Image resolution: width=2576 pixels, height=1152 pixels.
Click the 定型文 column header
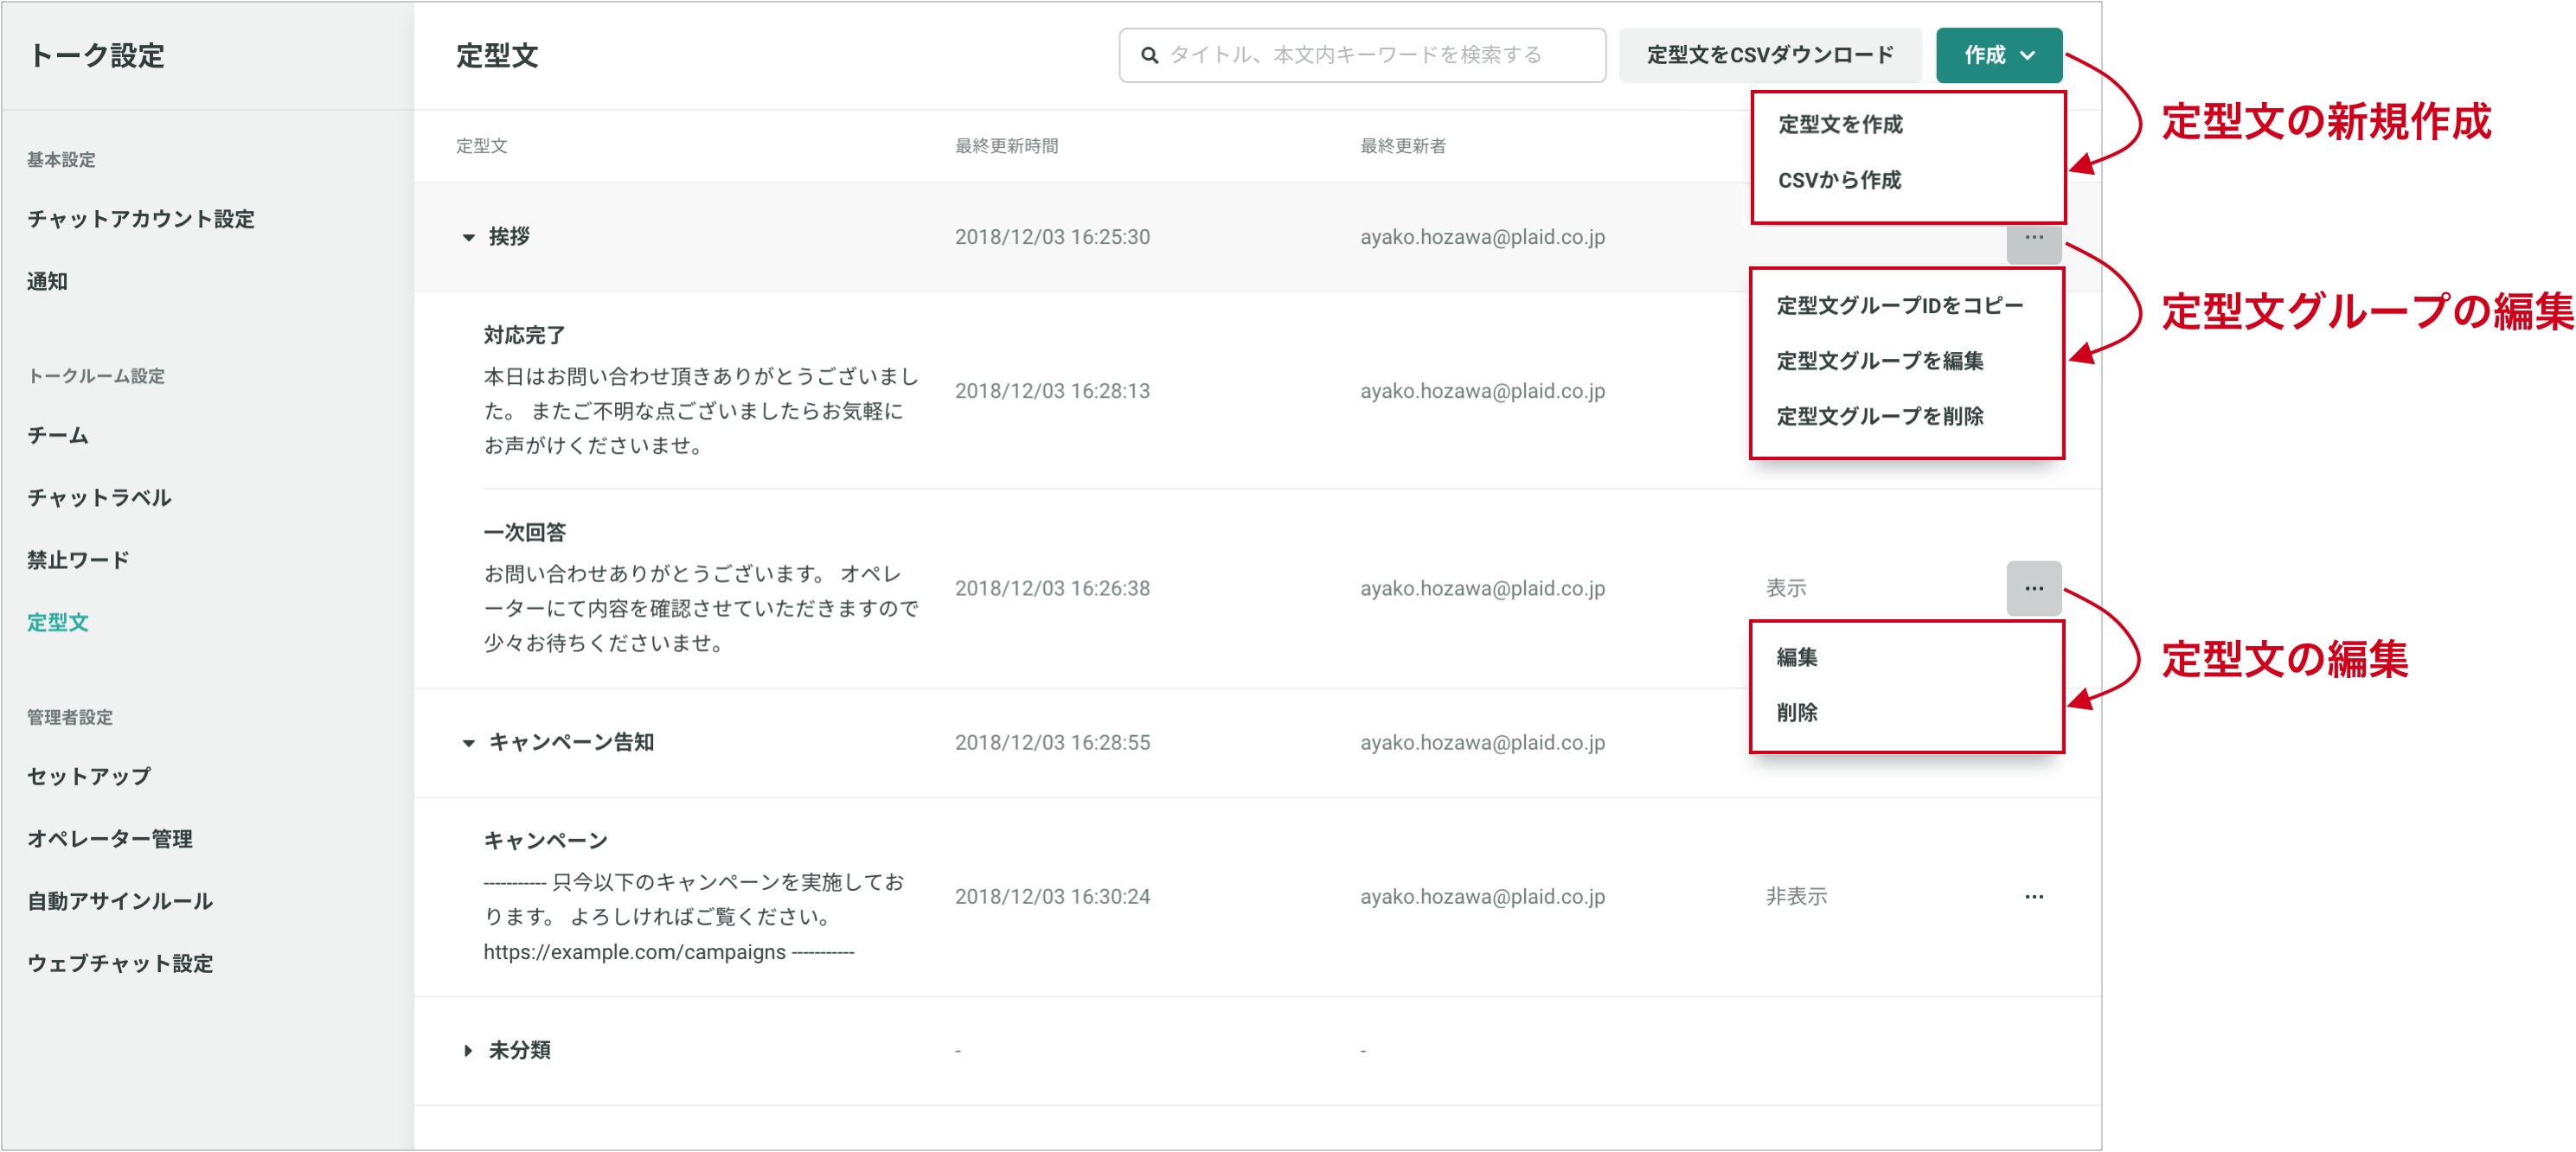482,146
